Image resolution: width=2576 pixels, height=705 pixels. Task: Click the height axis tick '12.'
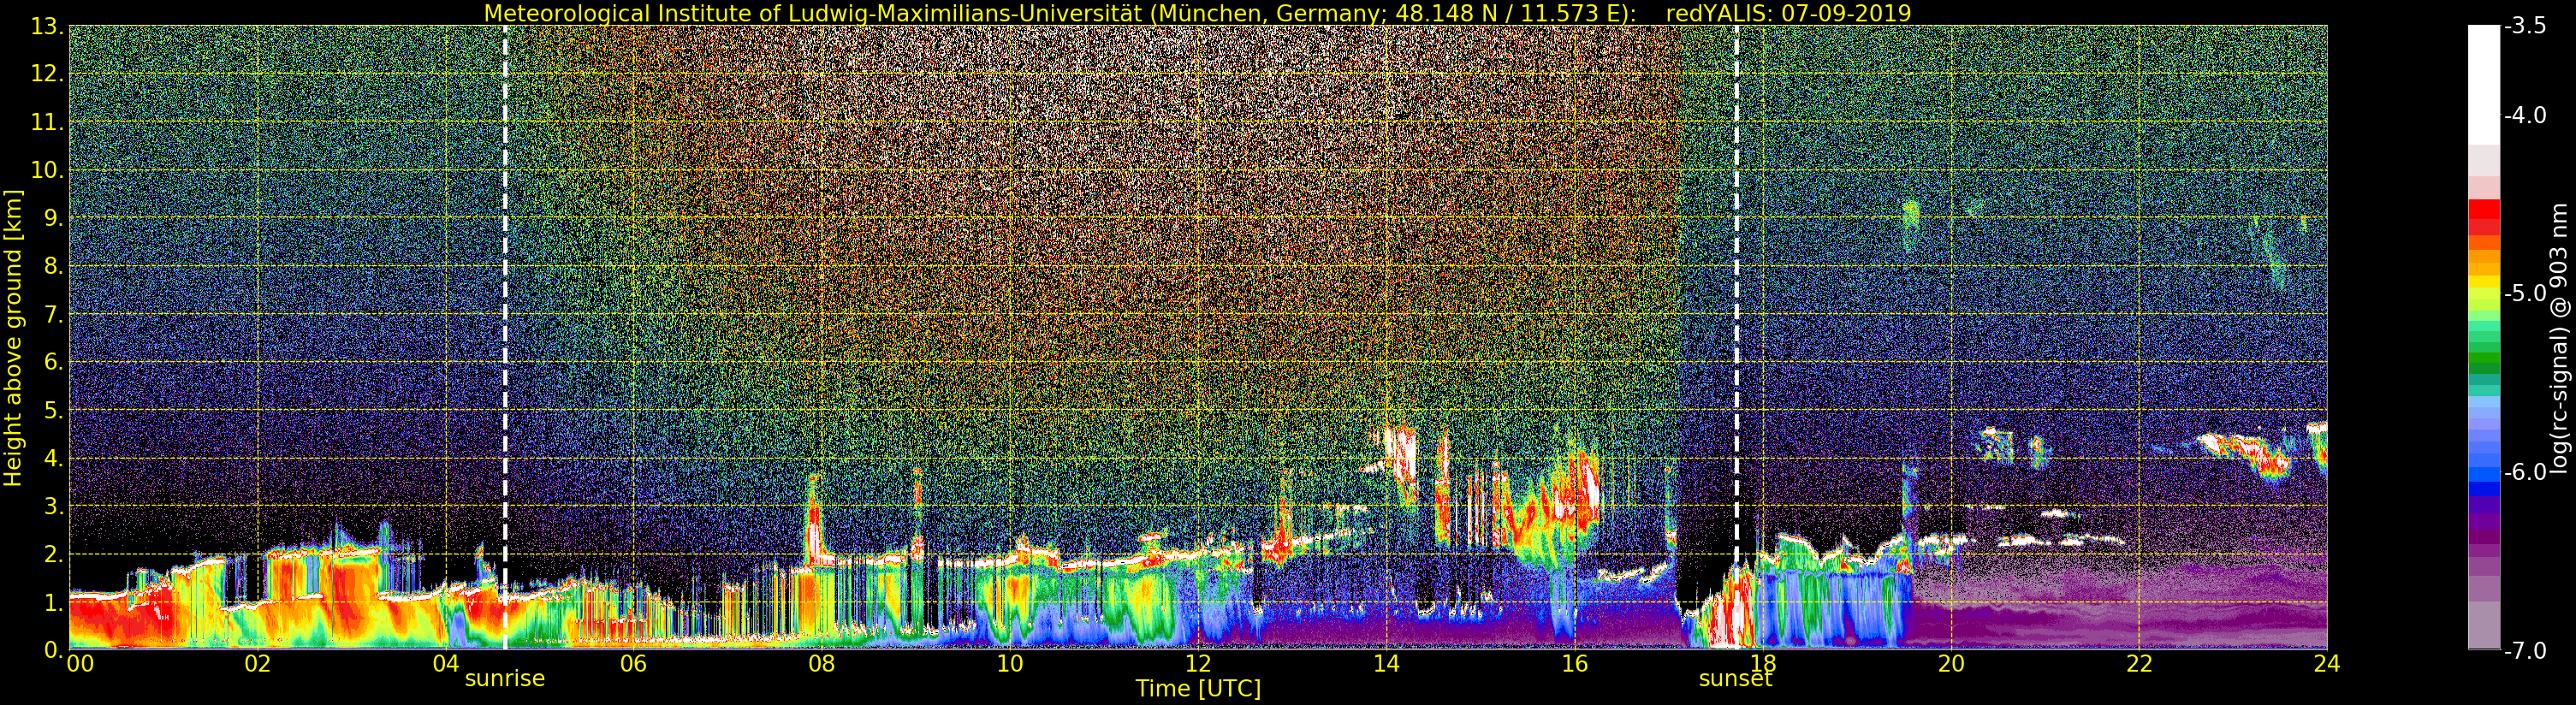tap(48, 74)
